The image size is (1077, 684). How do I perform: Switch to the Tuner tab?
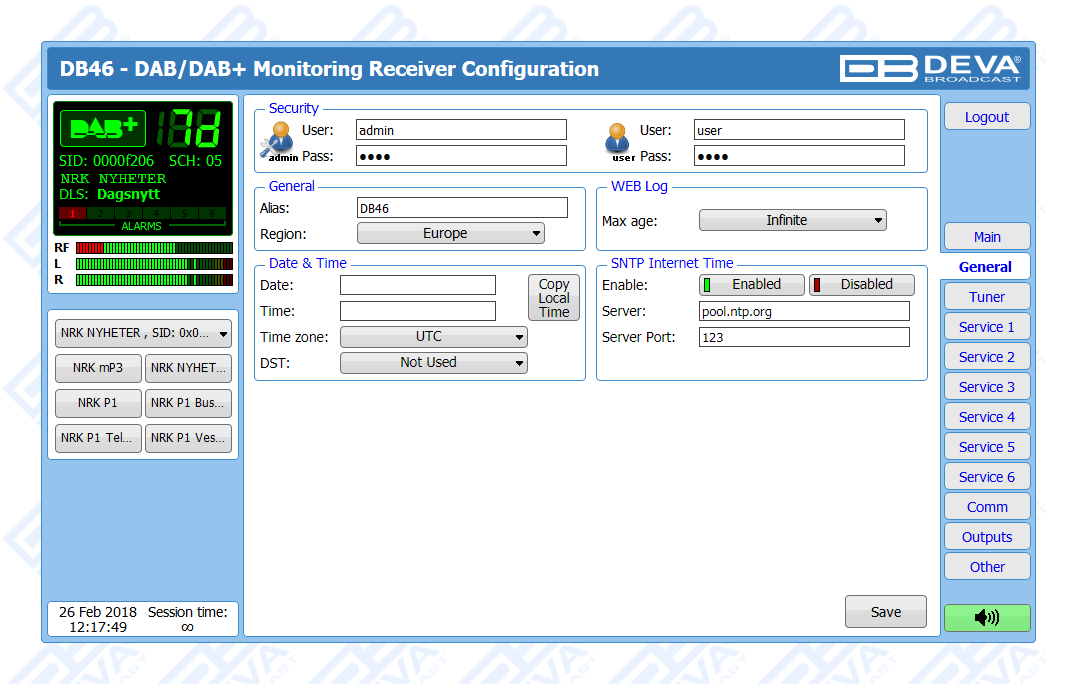click(x=986, y=297)
